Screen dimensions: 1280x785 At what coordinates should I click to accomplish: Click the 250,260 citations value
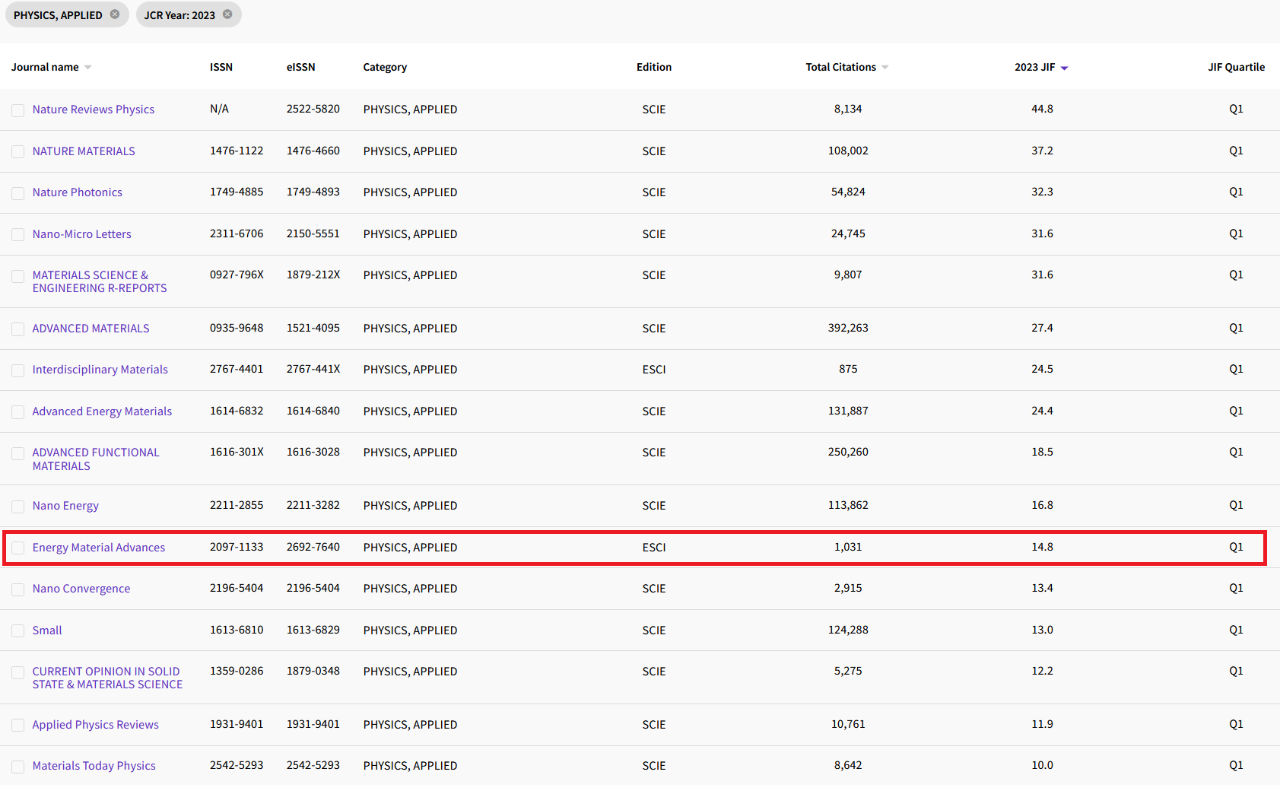click(x=849, y=452)
